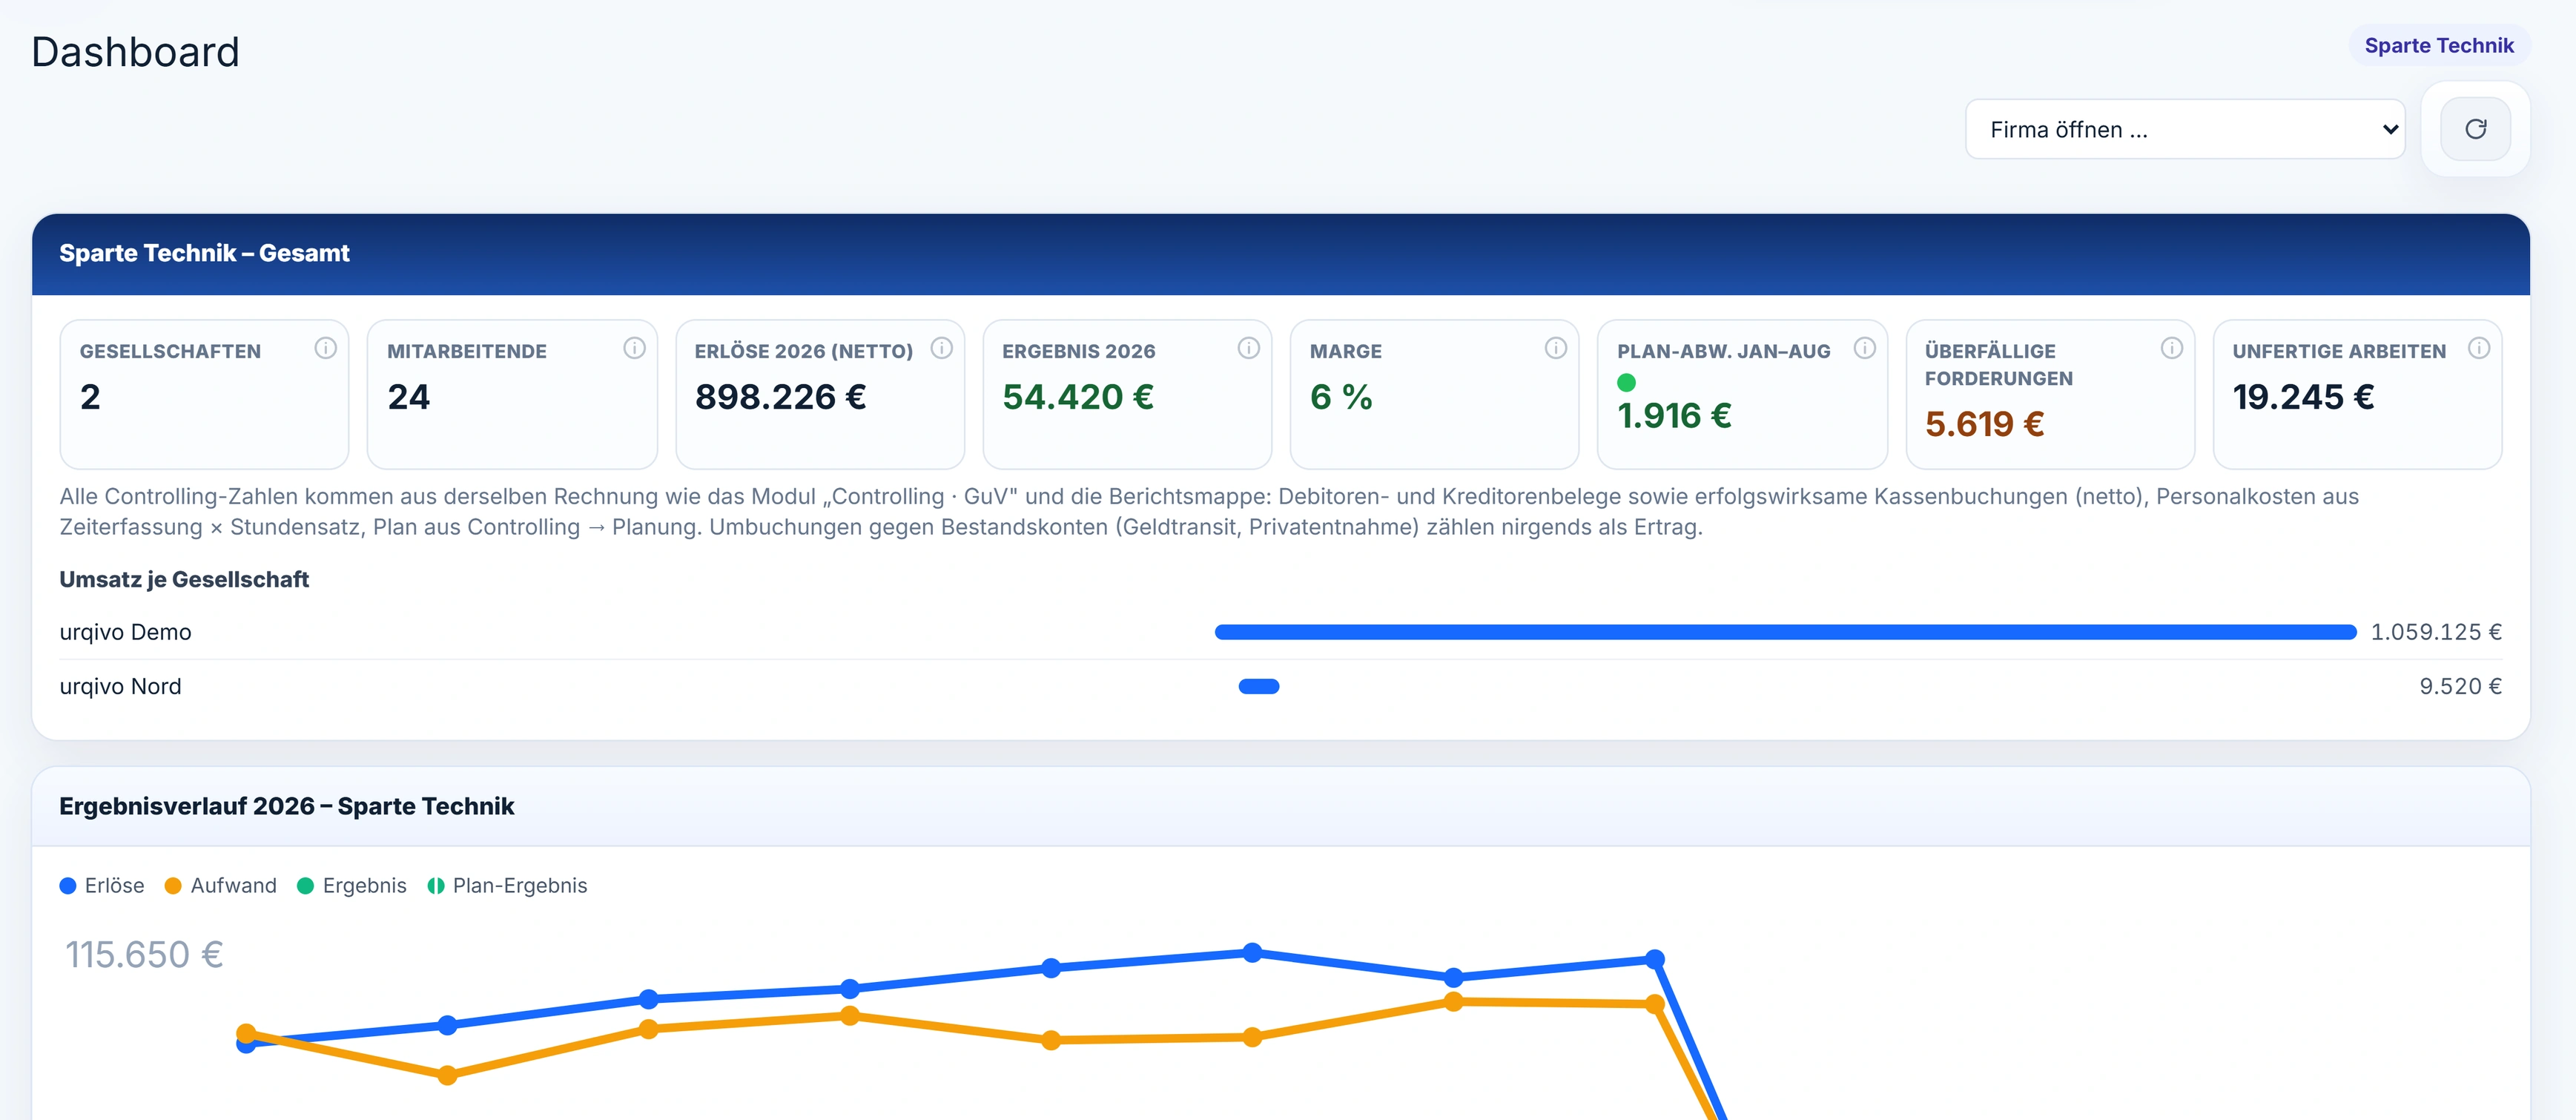
Task: Show info for Gesellschaften card
Action: pyautogui.click(x=326, y=348)
